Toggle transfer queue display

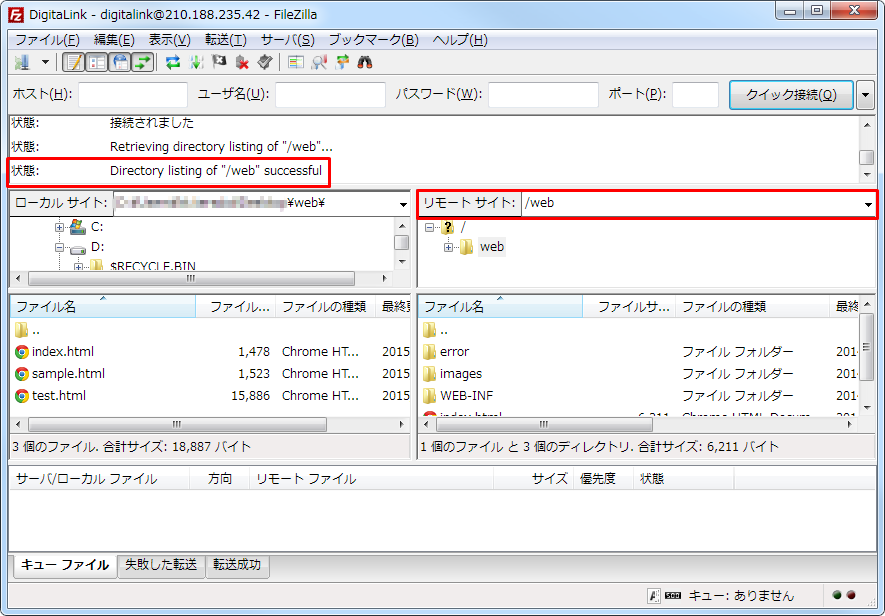(143, 62)
